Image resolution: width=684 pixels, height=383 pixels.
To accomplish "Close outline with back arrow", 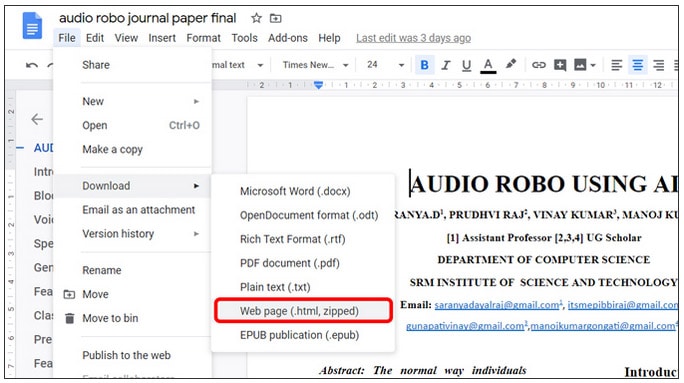I will 37,119.
